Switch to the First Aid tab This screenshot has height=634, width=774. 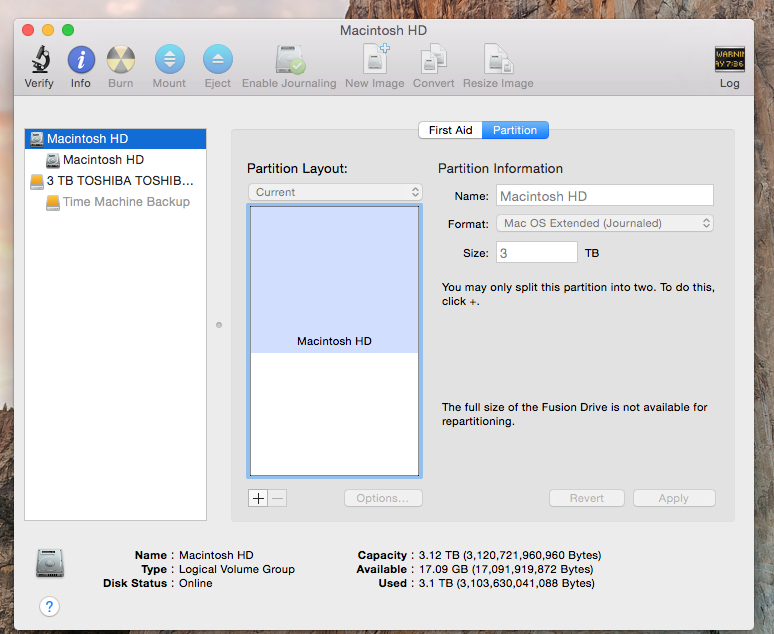tap(450, 130)
